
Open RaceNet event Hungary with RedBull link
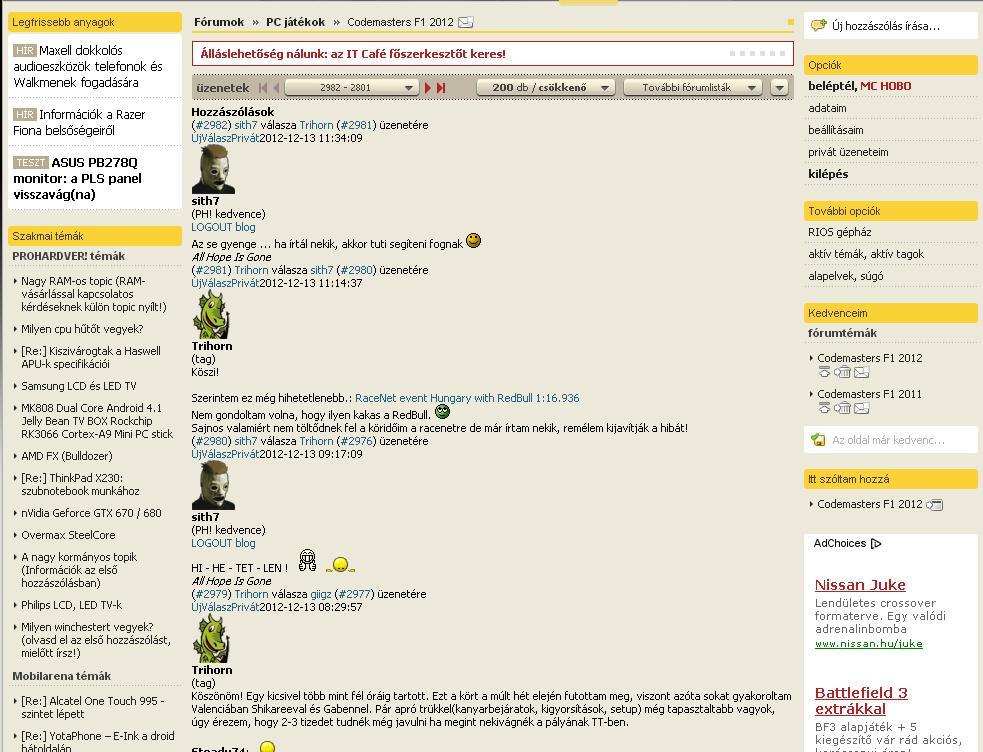point(467,398)
